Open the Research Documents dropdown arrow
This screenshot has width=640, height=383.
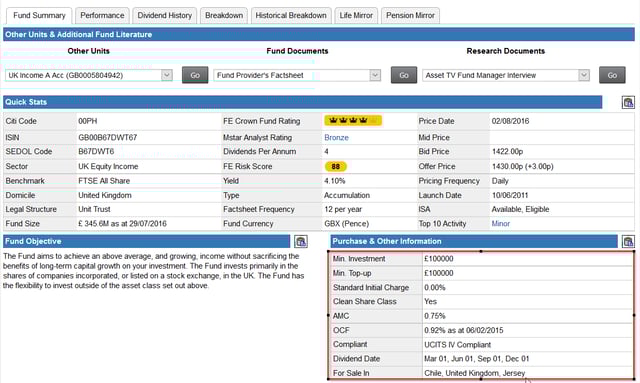point(584,75)
